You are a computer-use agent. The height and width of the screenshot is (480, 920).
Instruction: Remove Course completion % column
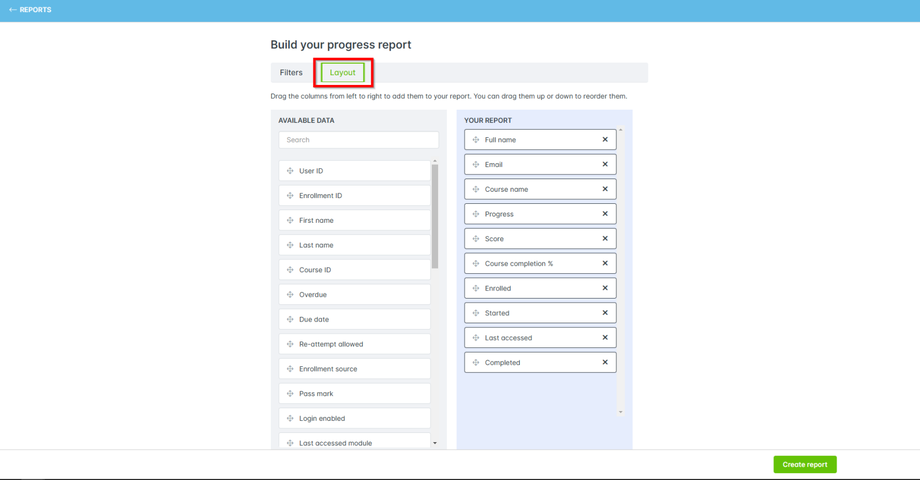click(605, 264)
